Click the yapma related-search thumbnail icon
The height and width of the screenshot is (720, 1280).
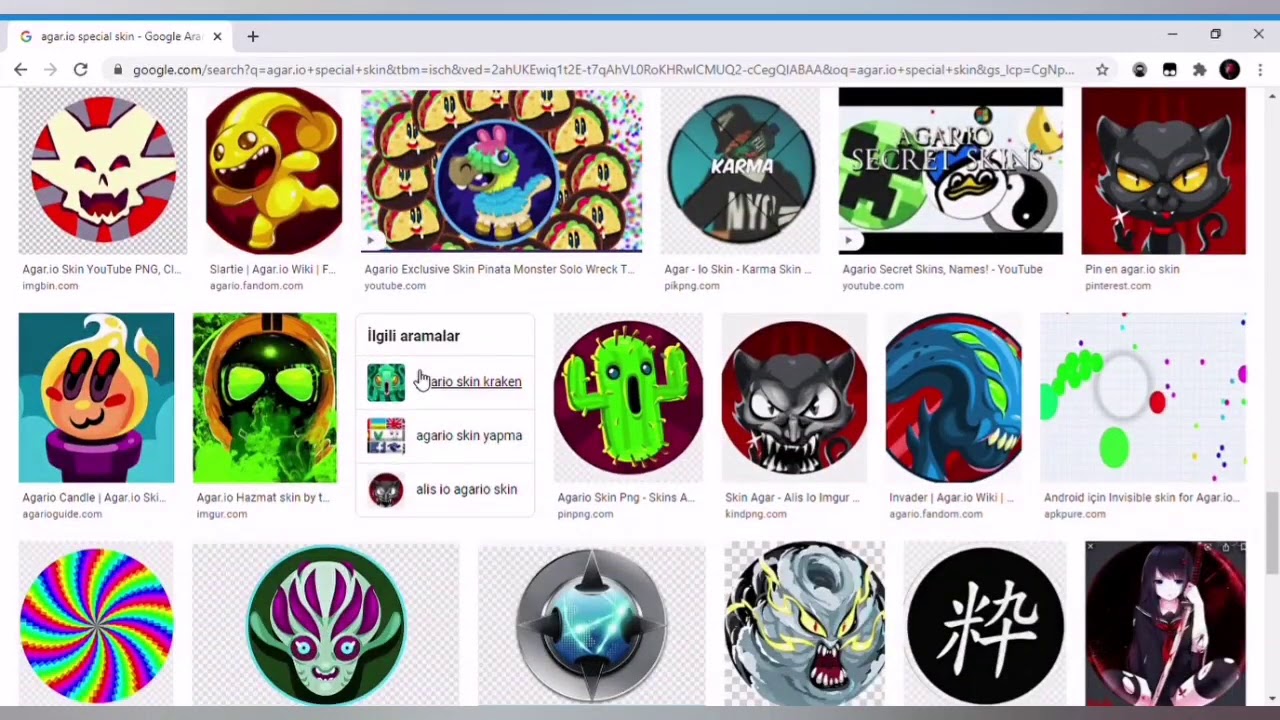click(386, 436)
